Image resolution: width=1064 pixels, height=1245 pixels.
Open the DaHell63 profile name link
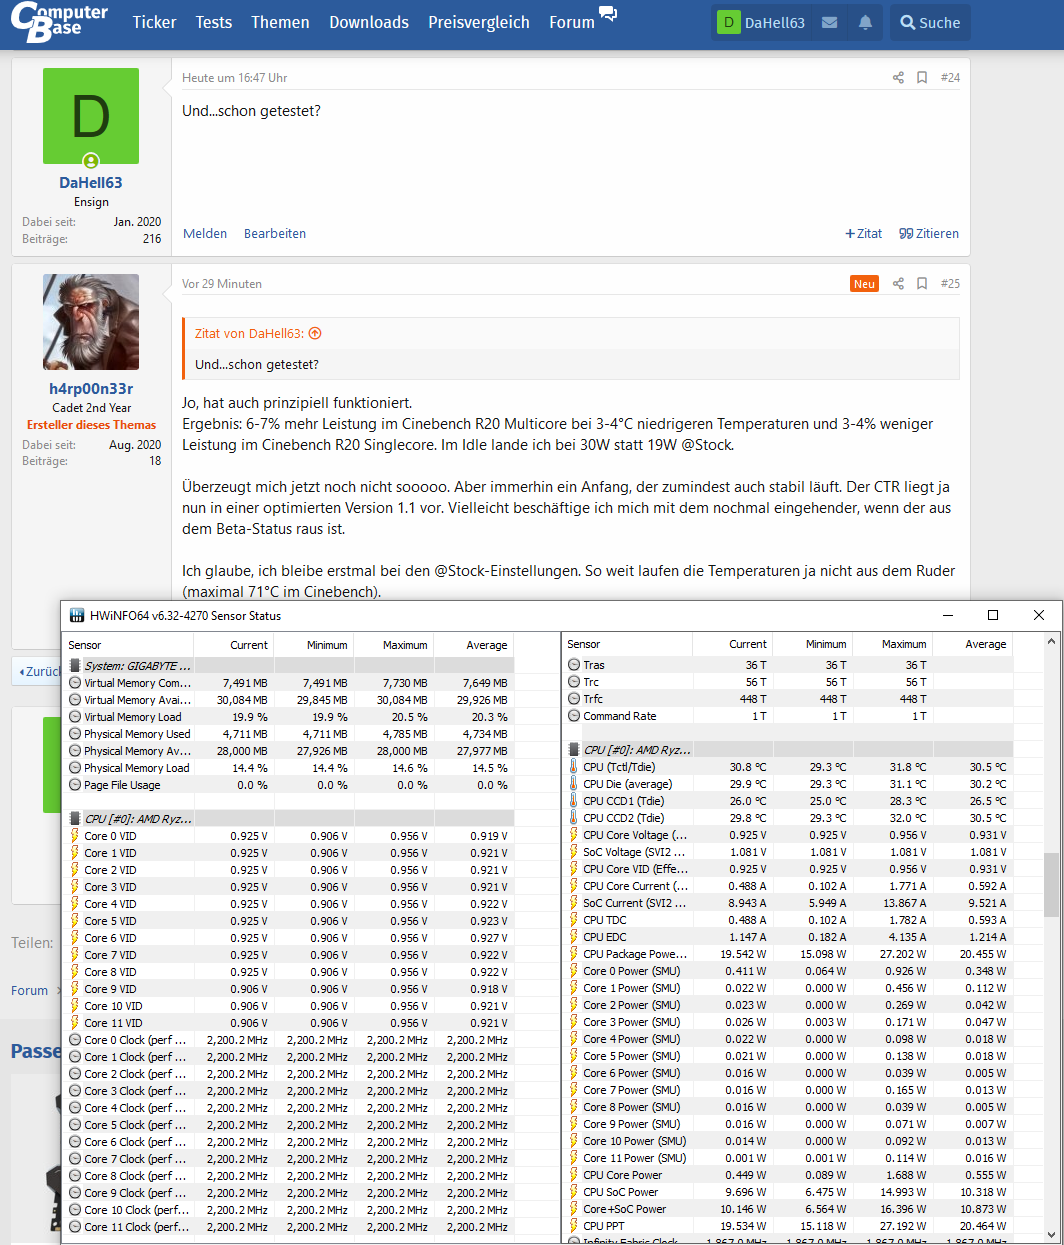[91, 182]
